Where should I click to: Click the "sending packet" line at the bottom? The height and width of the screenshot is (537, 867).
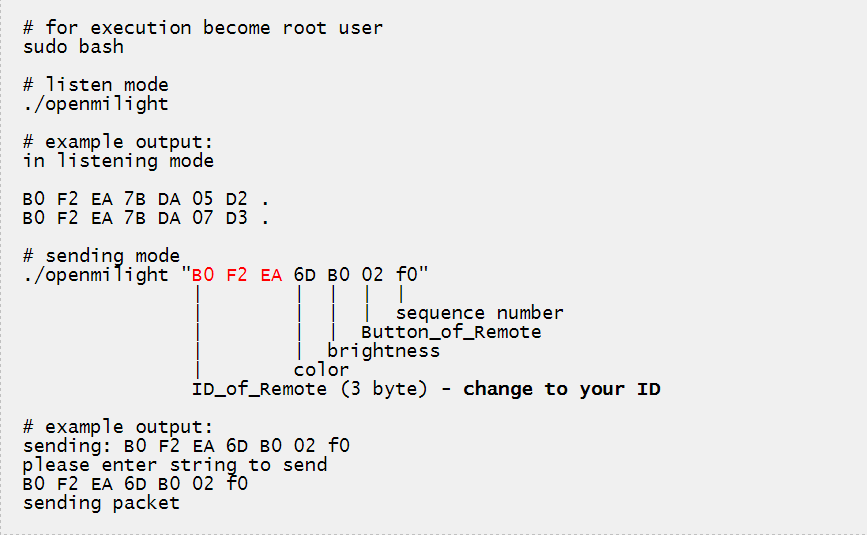click(101, 503)
